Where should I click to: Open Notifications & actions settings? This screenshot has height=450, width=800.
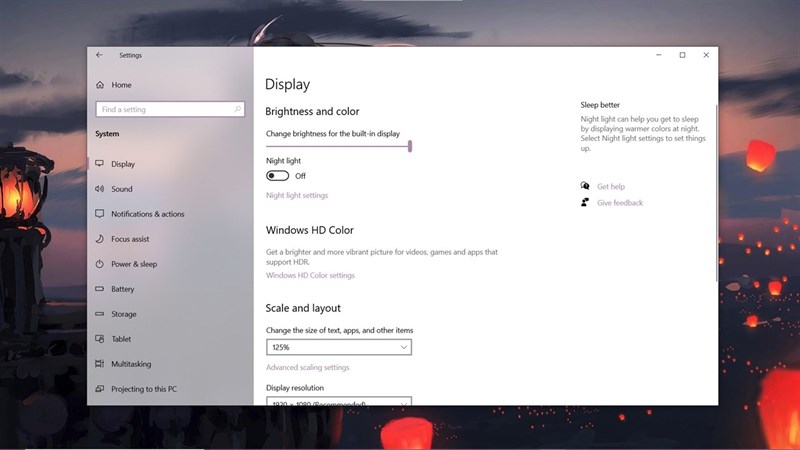point(147,214)
